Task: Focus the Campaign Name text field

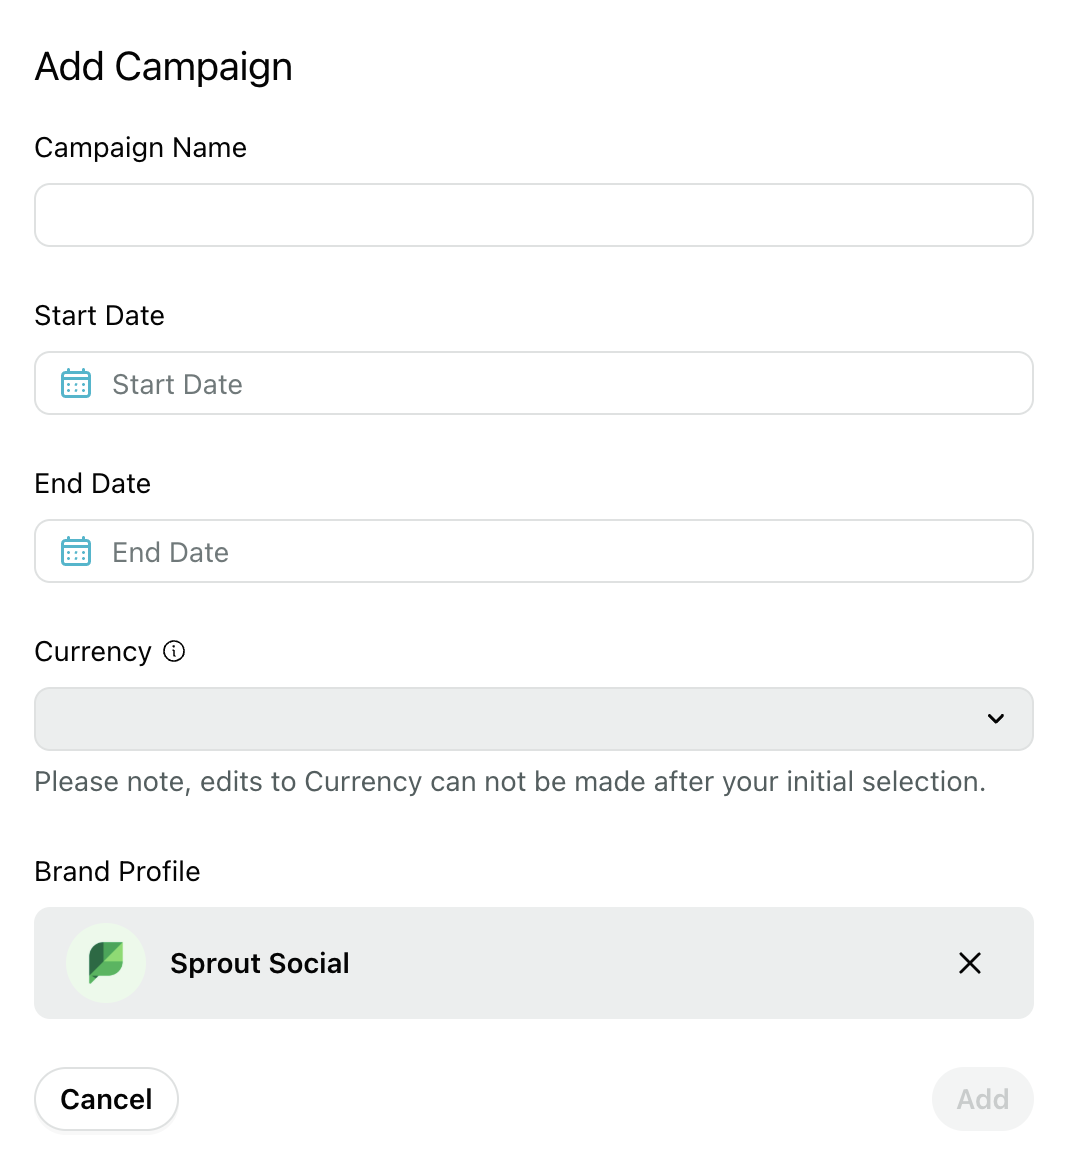Action: pyautogui.click(x=534, y=215)
